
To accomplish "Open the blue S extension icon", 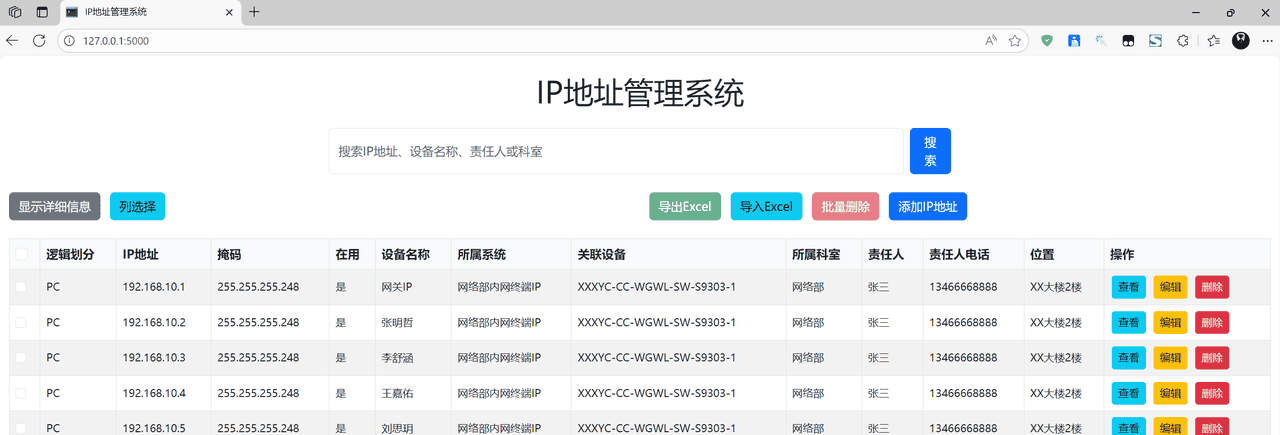I will (x=1155, y=41).
